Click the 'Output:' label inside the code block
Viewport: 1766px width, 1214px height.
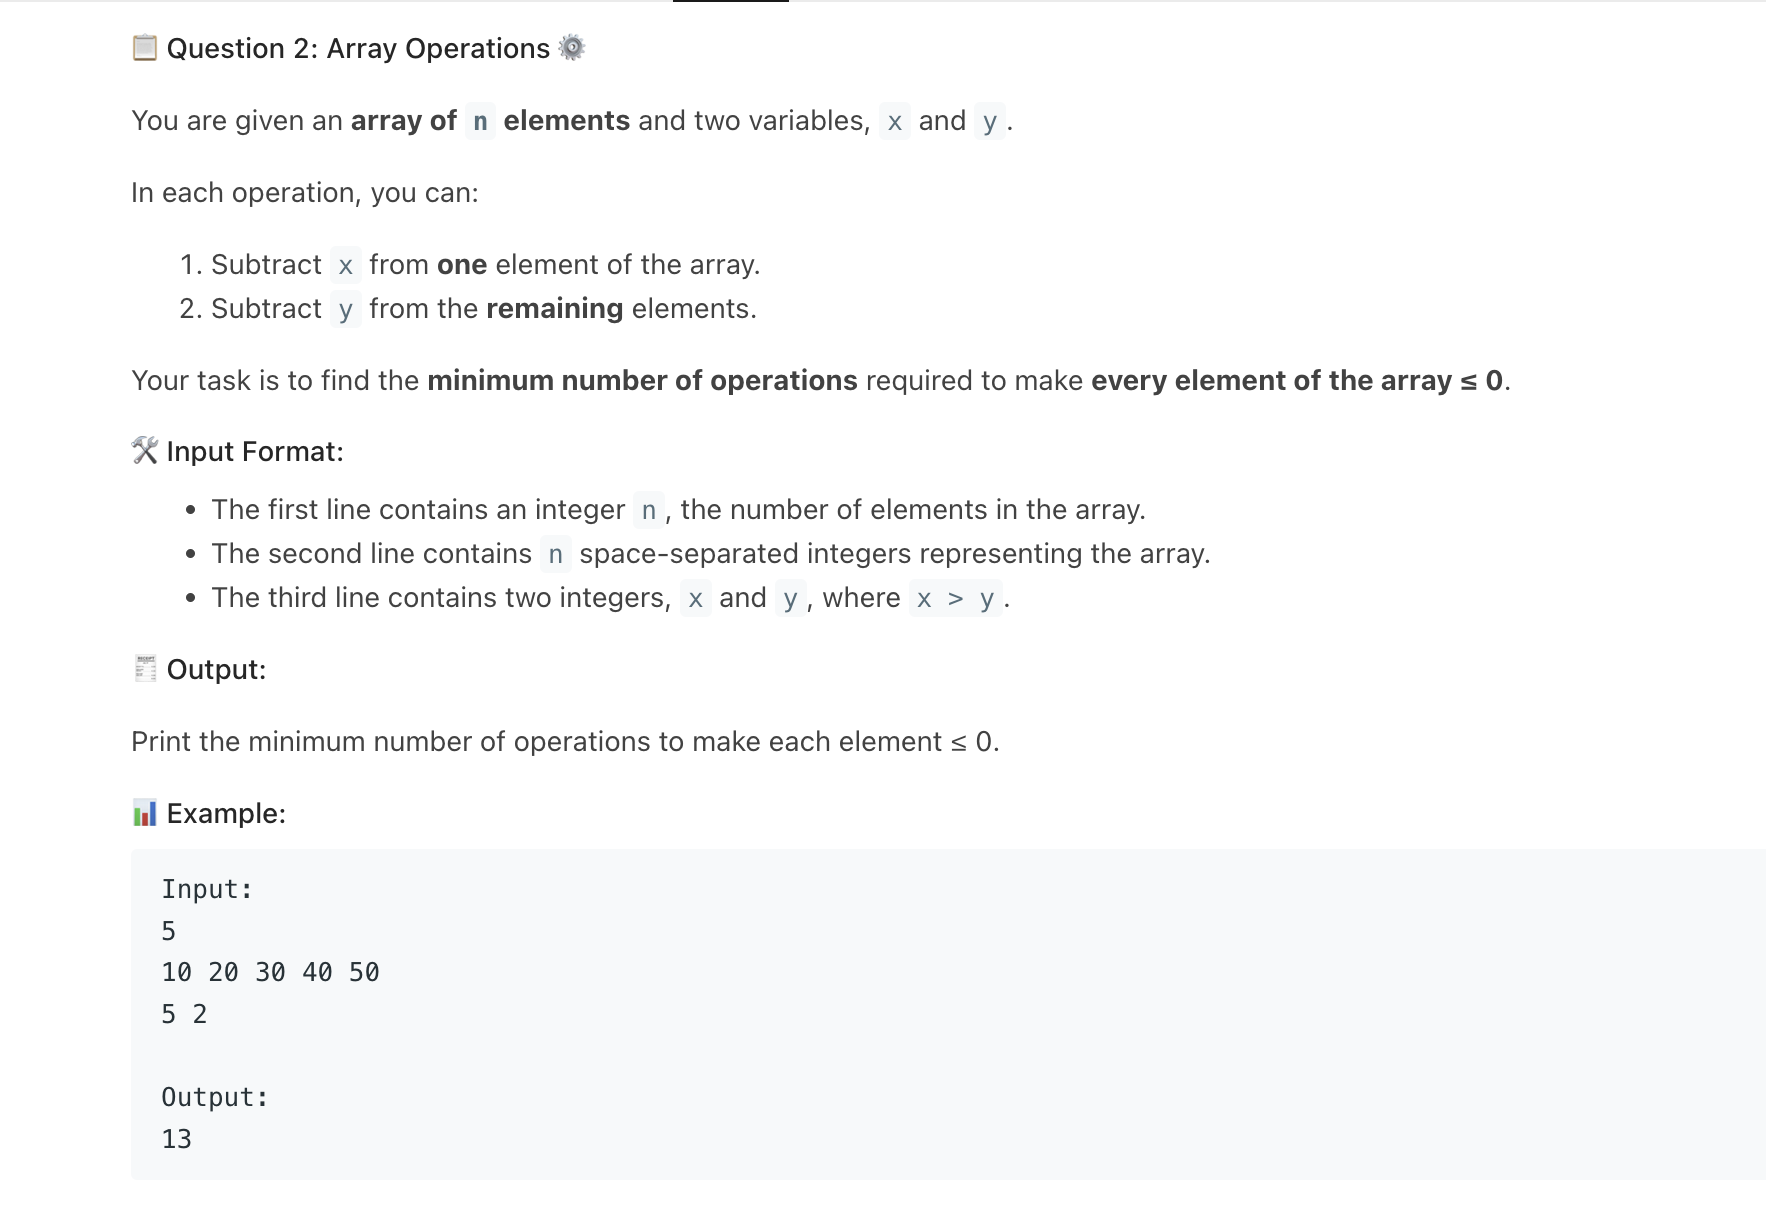[x=215, y=1097]
